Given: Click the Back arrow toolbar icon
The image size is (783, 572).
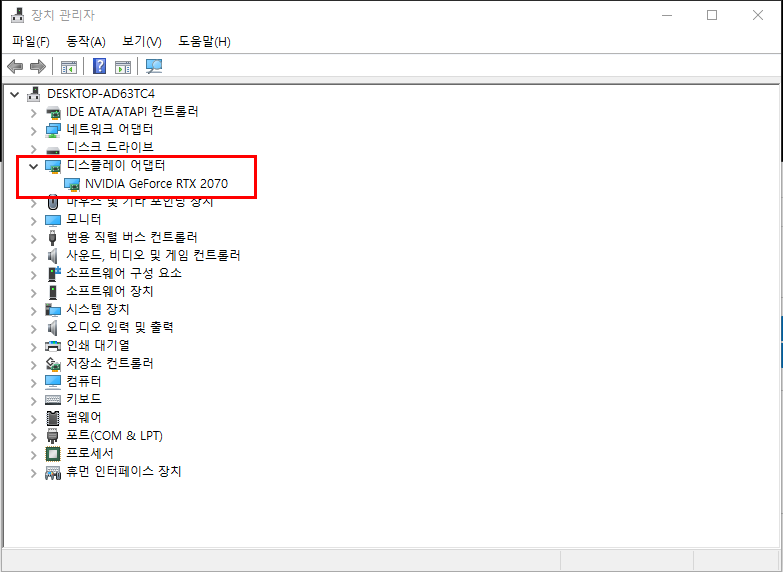Looking at the screenshot, I should coord(15,66).
